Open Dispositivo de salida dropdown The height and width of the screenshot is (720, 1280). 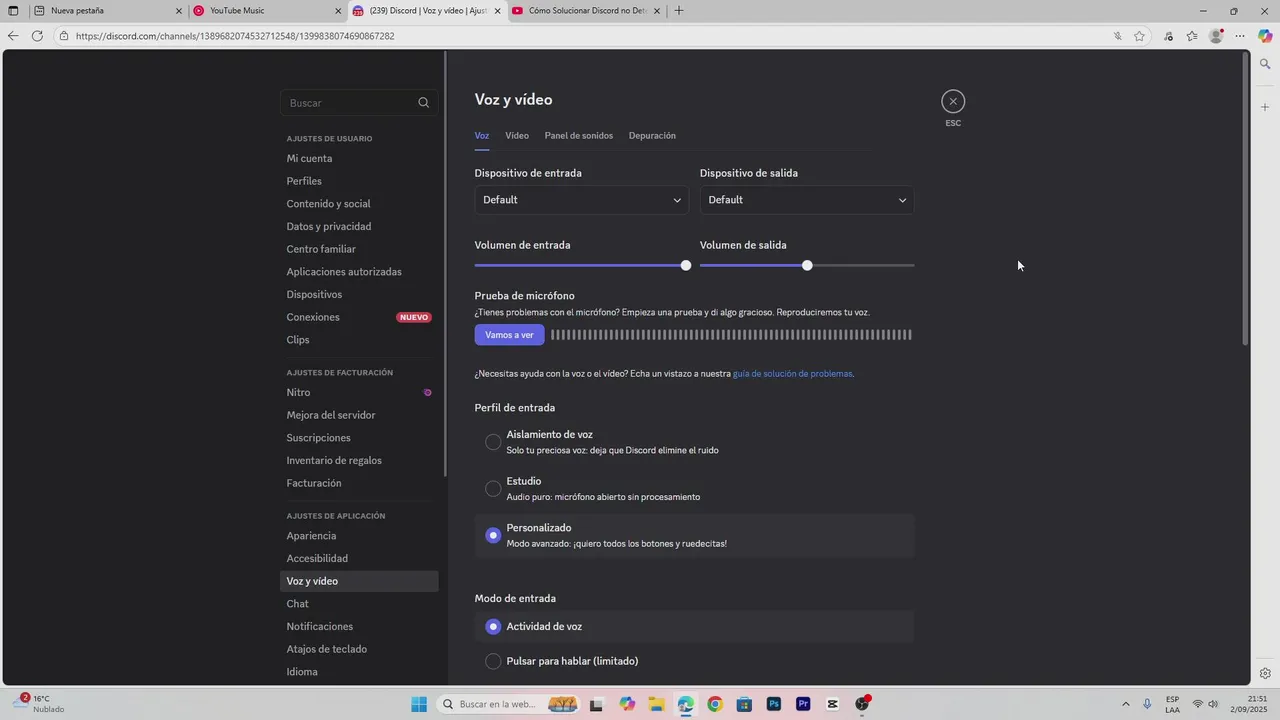tap(807, 200)
